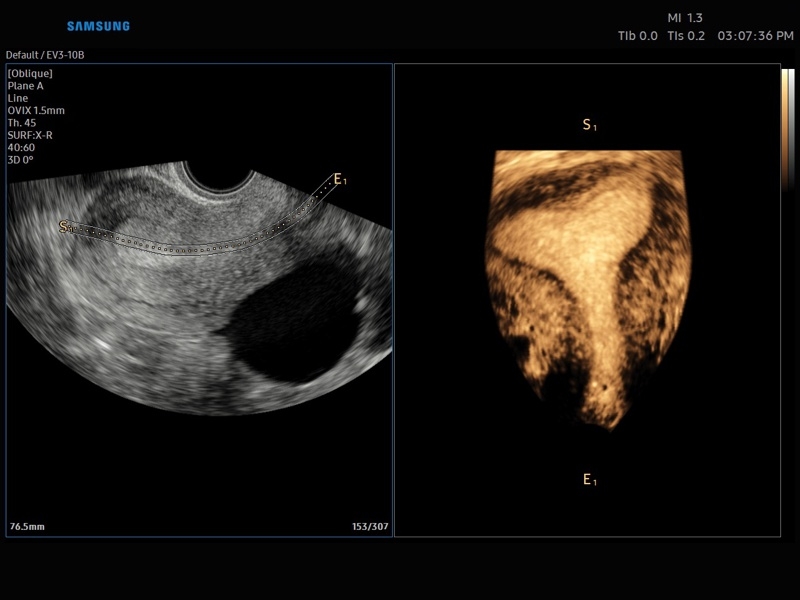800x600 pixels.
Task: Click the S1 start marker on the oblique line
Action: click(x=66, y=227)
